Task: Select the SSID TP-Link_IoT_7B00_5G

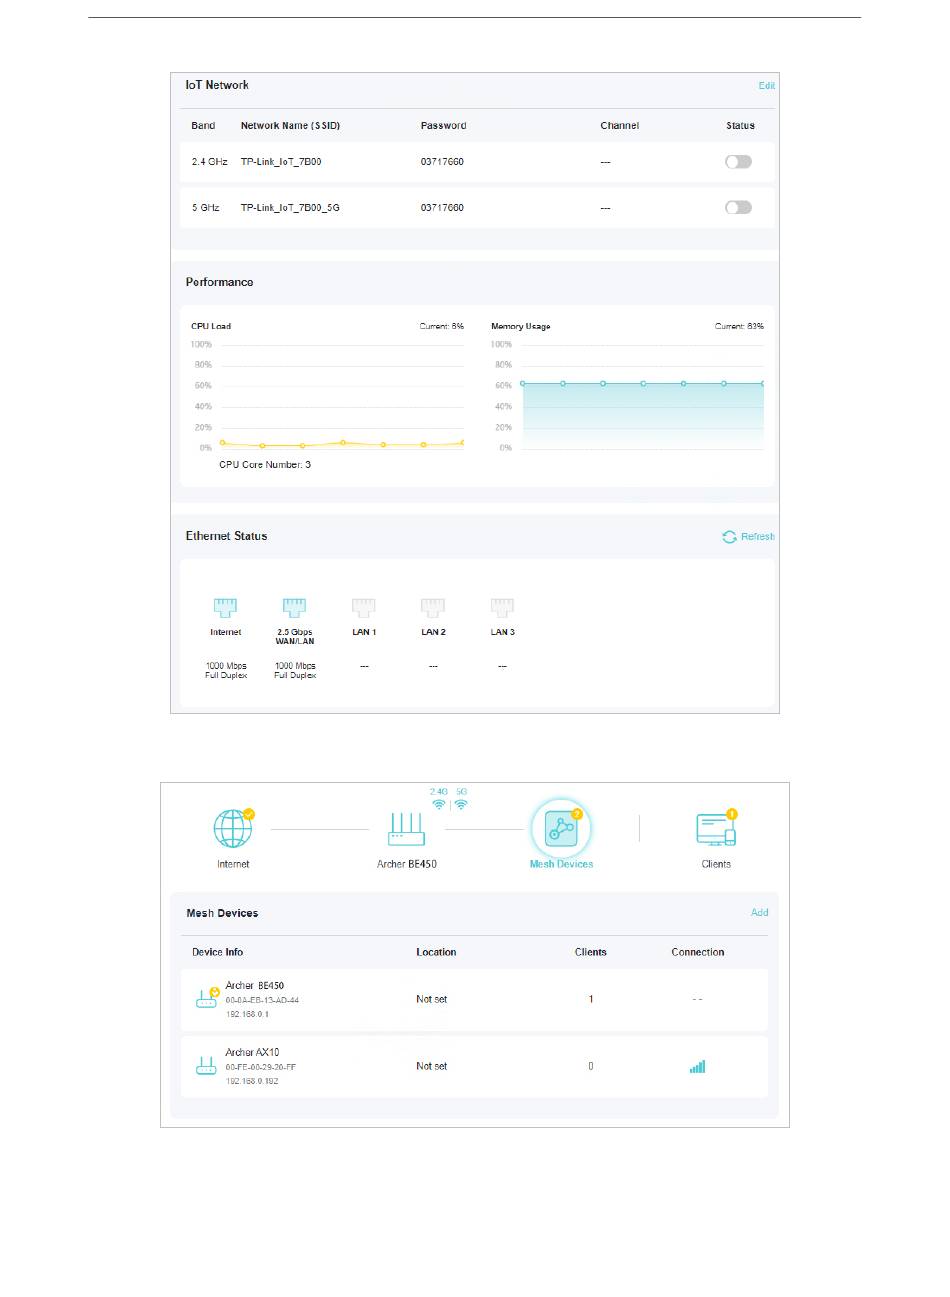Action: click(290, 208)
